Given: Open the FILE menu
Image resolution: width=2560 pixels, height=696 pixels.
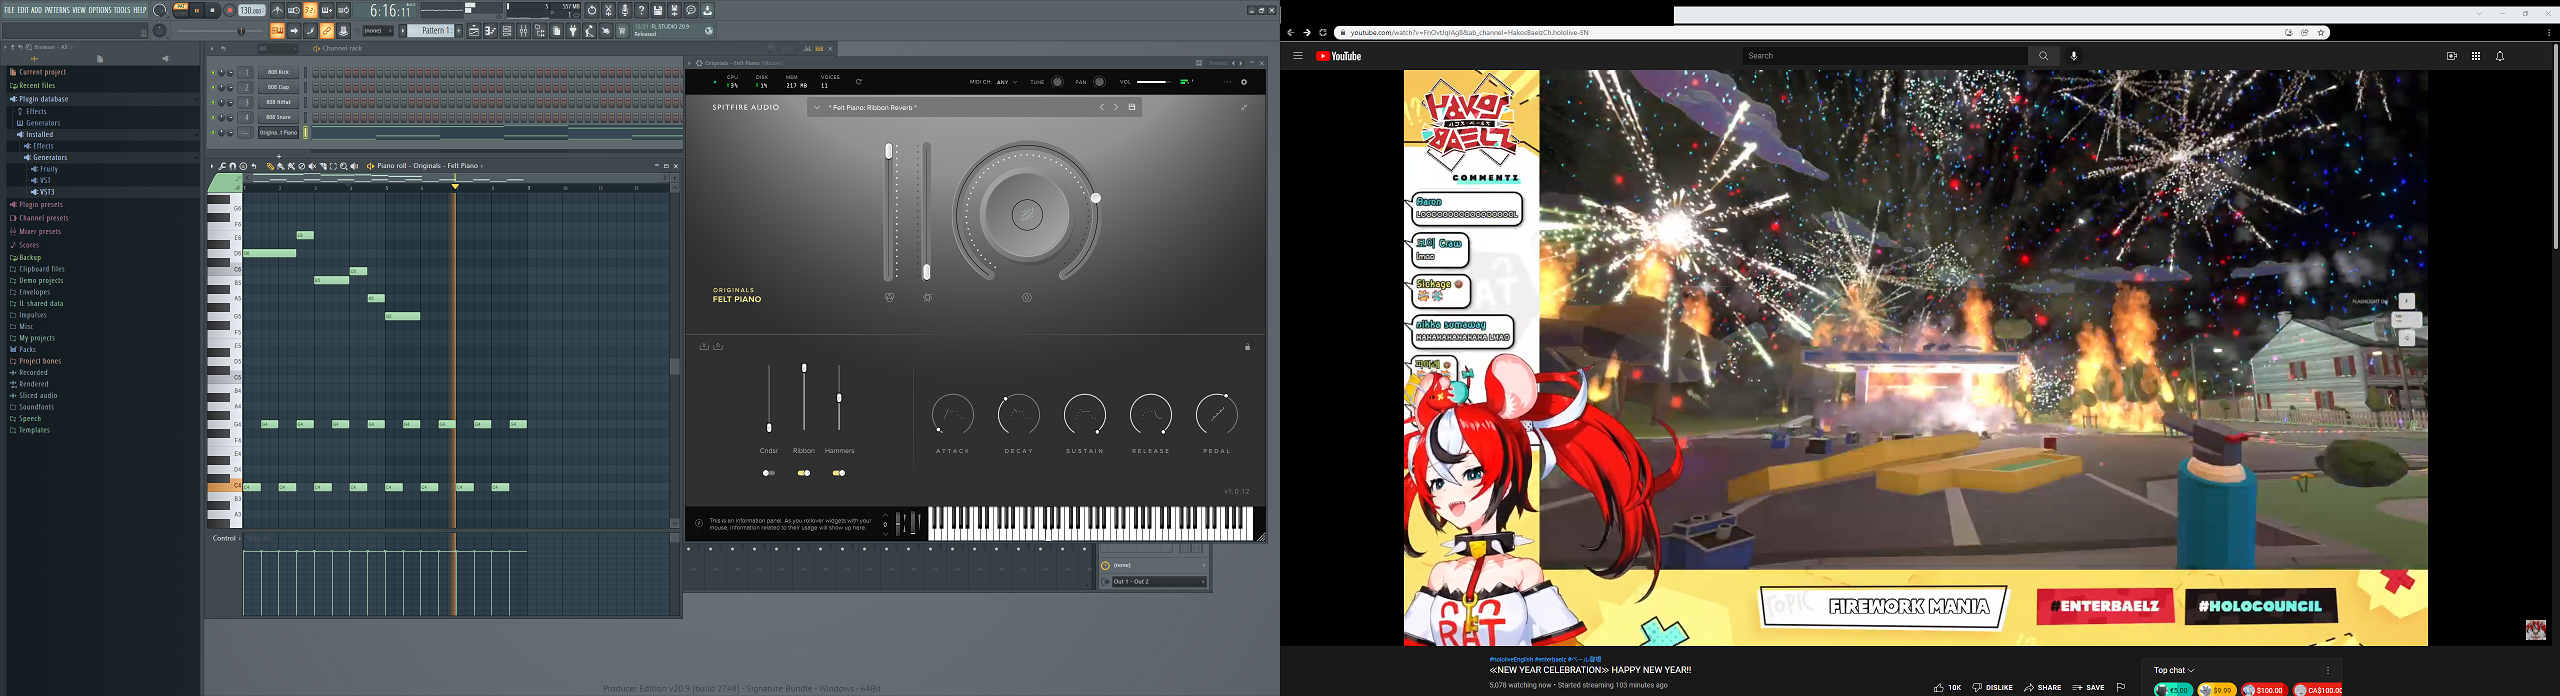Looking at the screenshot, I should 9,10.
